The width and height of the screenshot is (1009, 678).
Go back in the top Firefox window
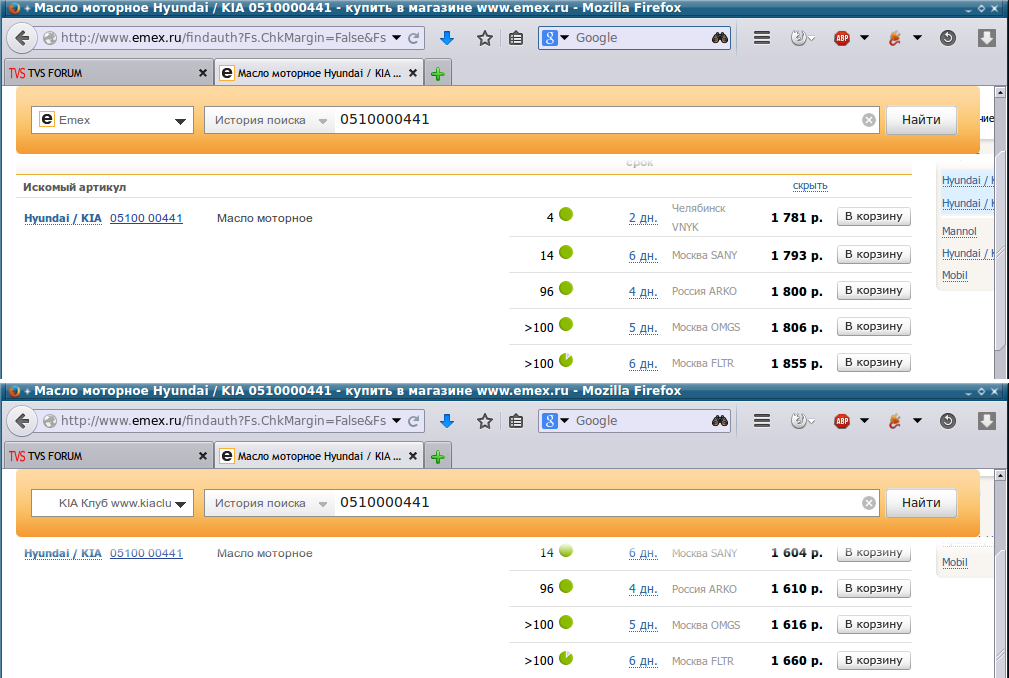pyautogui.click(x=21, y=38)
